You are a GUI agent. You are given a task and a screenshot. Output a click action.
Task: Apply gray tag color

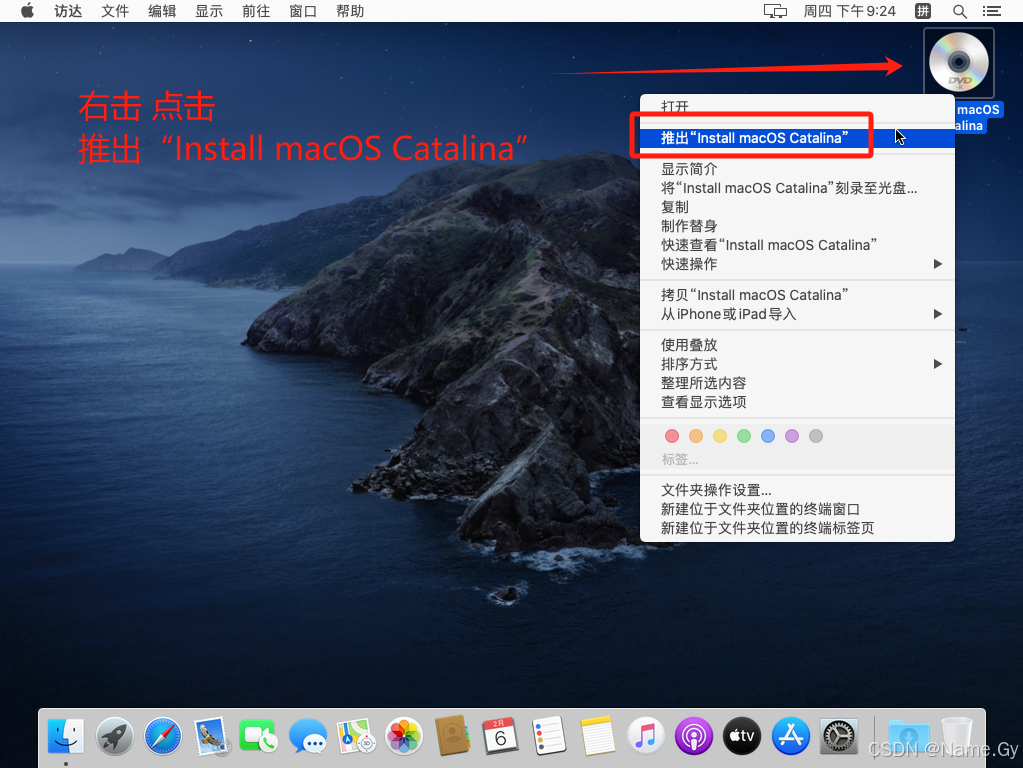pyautogui.click(x=816, y=436)
